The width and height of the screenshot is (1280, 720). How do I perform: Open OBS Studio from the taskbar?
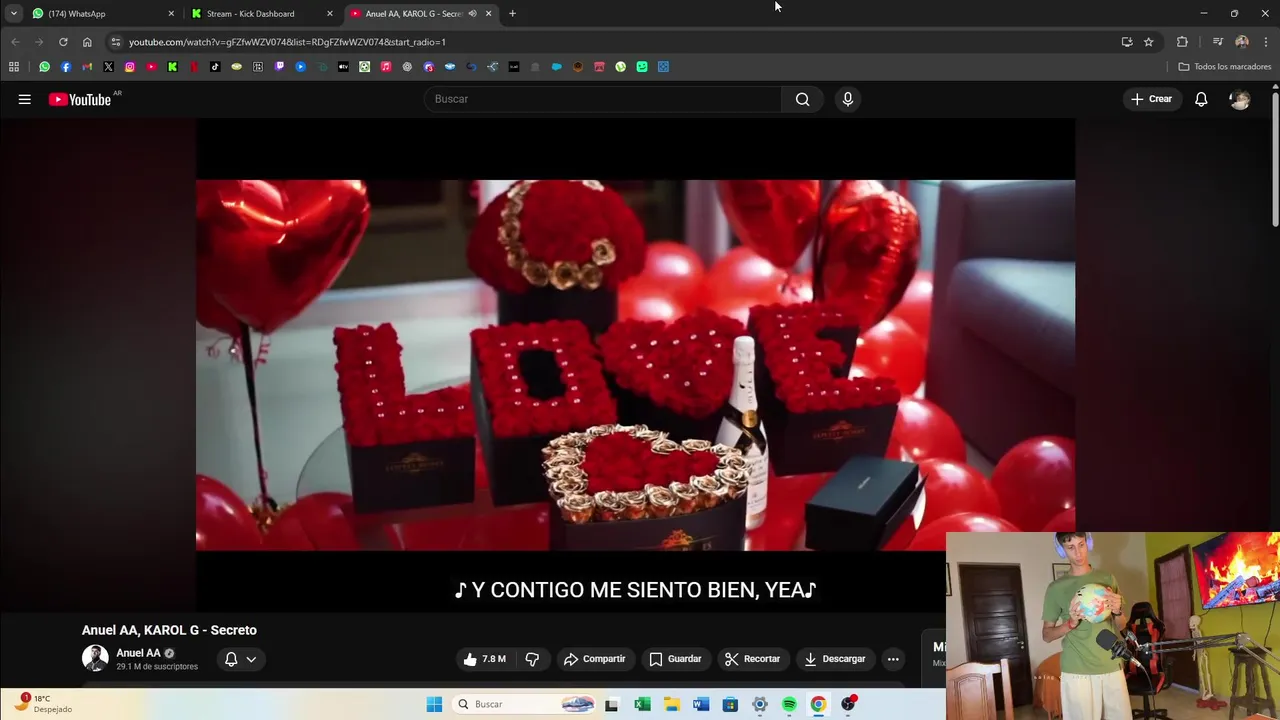848,704
